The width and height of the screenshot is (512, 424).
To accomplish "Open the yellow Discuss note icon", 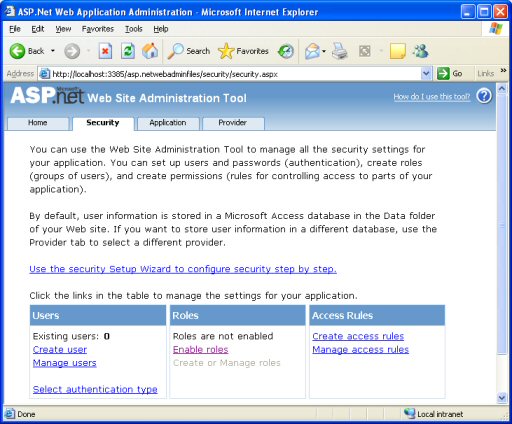I will tap(397, 51).
